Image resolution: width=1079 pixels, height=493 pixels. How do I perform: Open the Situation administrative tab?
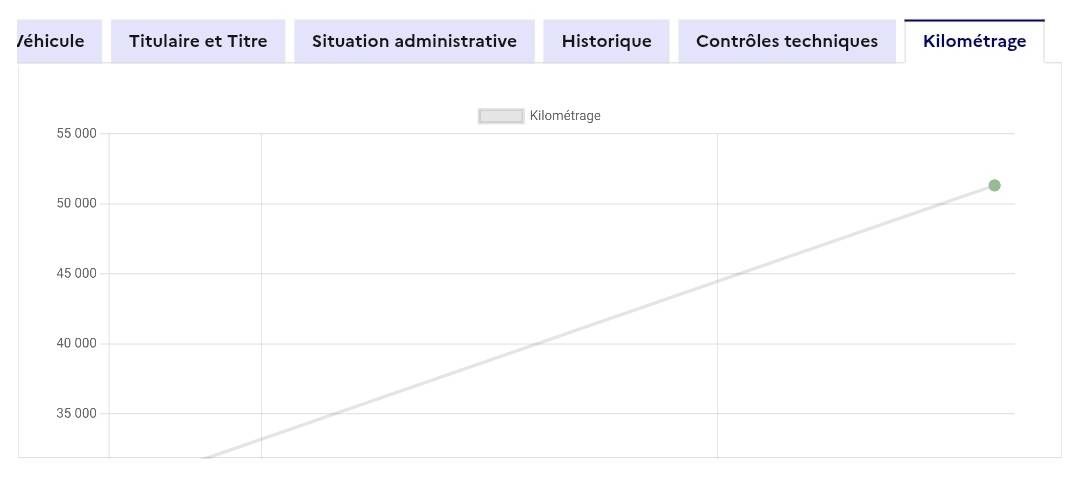pos(414,41)
